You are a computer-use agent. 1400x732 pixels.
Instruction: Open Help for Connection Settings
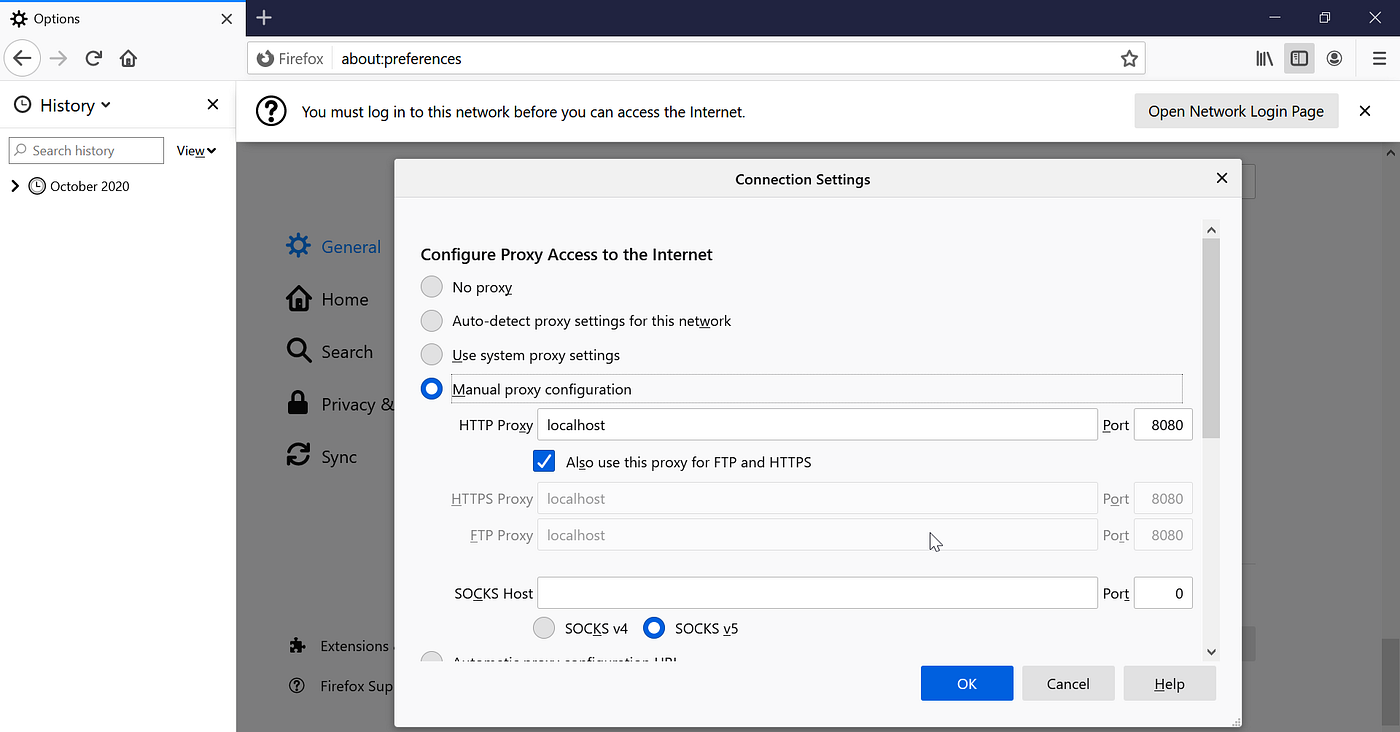(x=1169, y=684)
